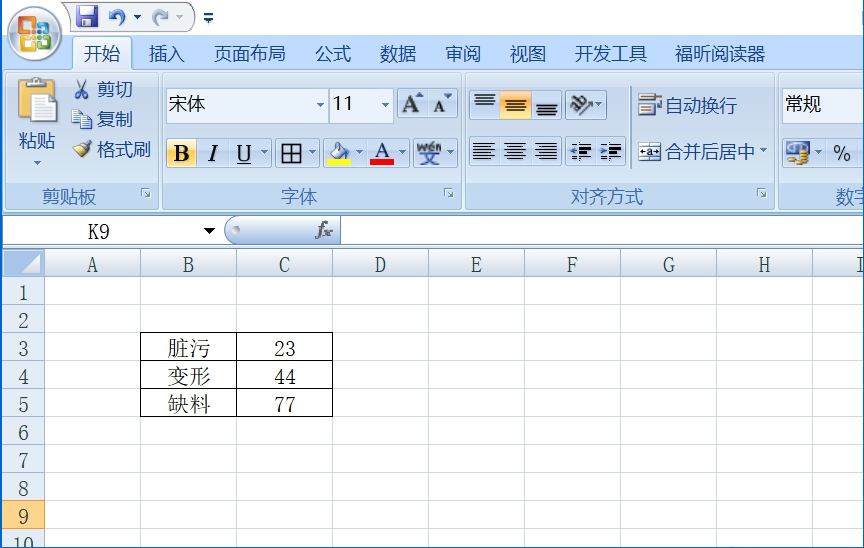
Task: Apply 合并后居中 merge and center
Action: click(x=696, y=151)
